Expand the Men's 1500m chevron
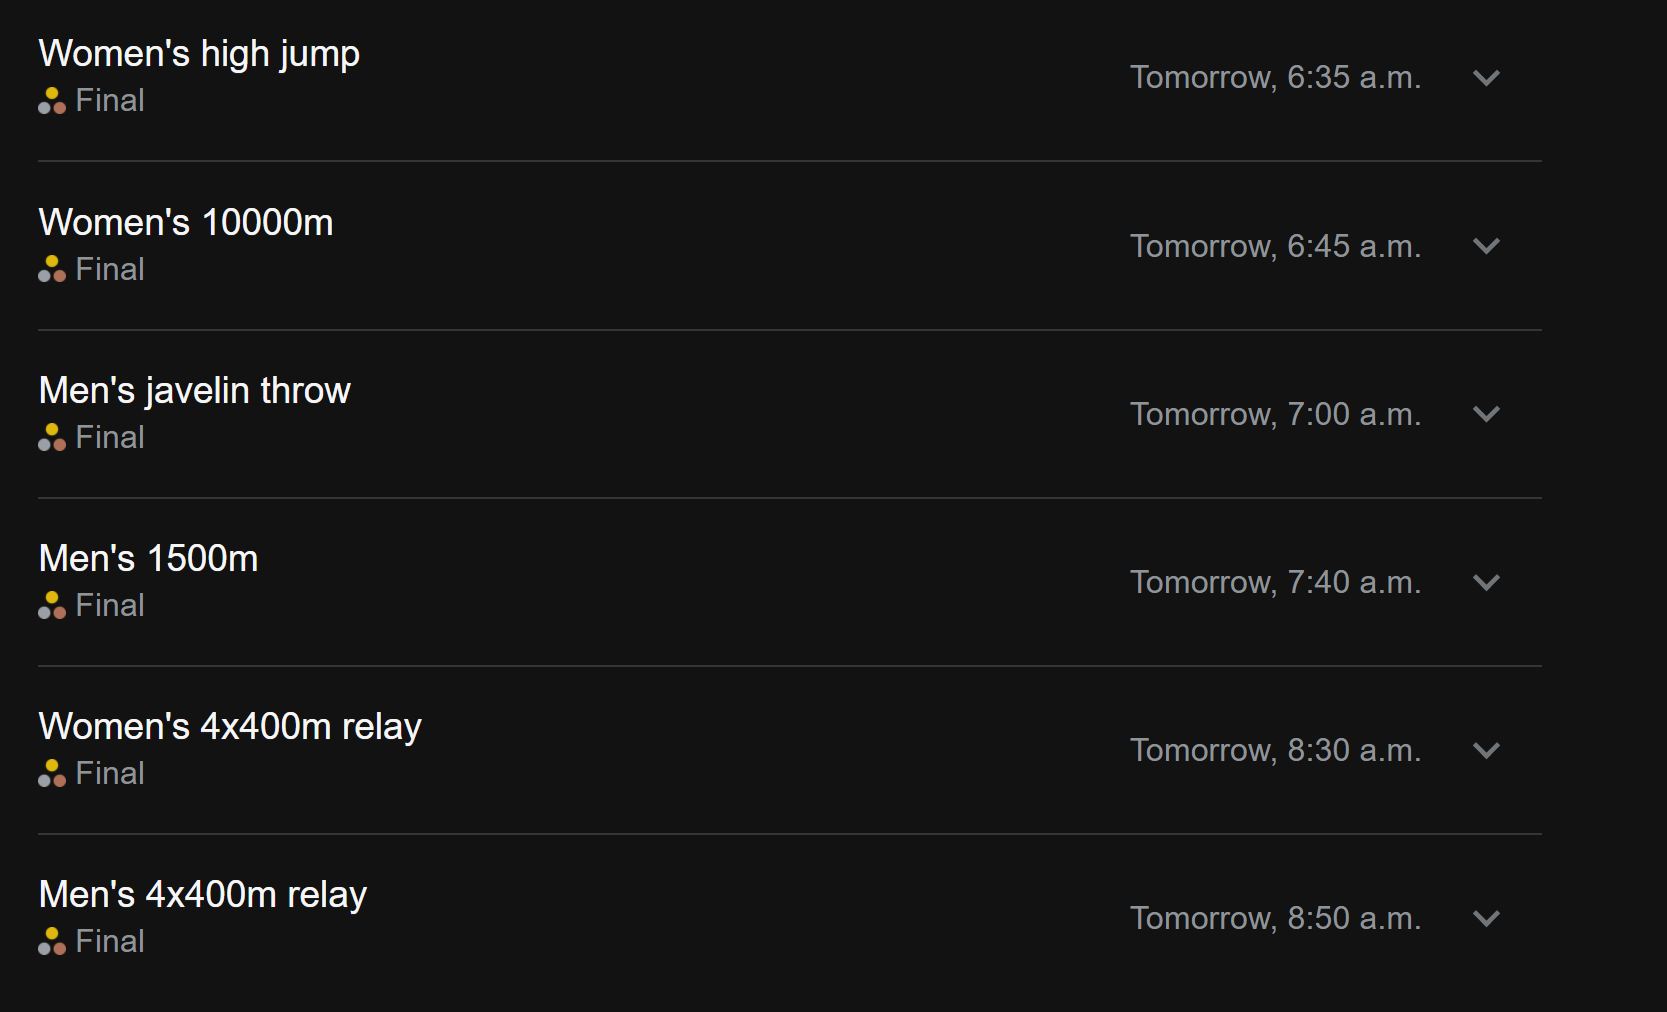Image resolution: width=1667 pixels, height=1012 pixels. point(1486,582)
